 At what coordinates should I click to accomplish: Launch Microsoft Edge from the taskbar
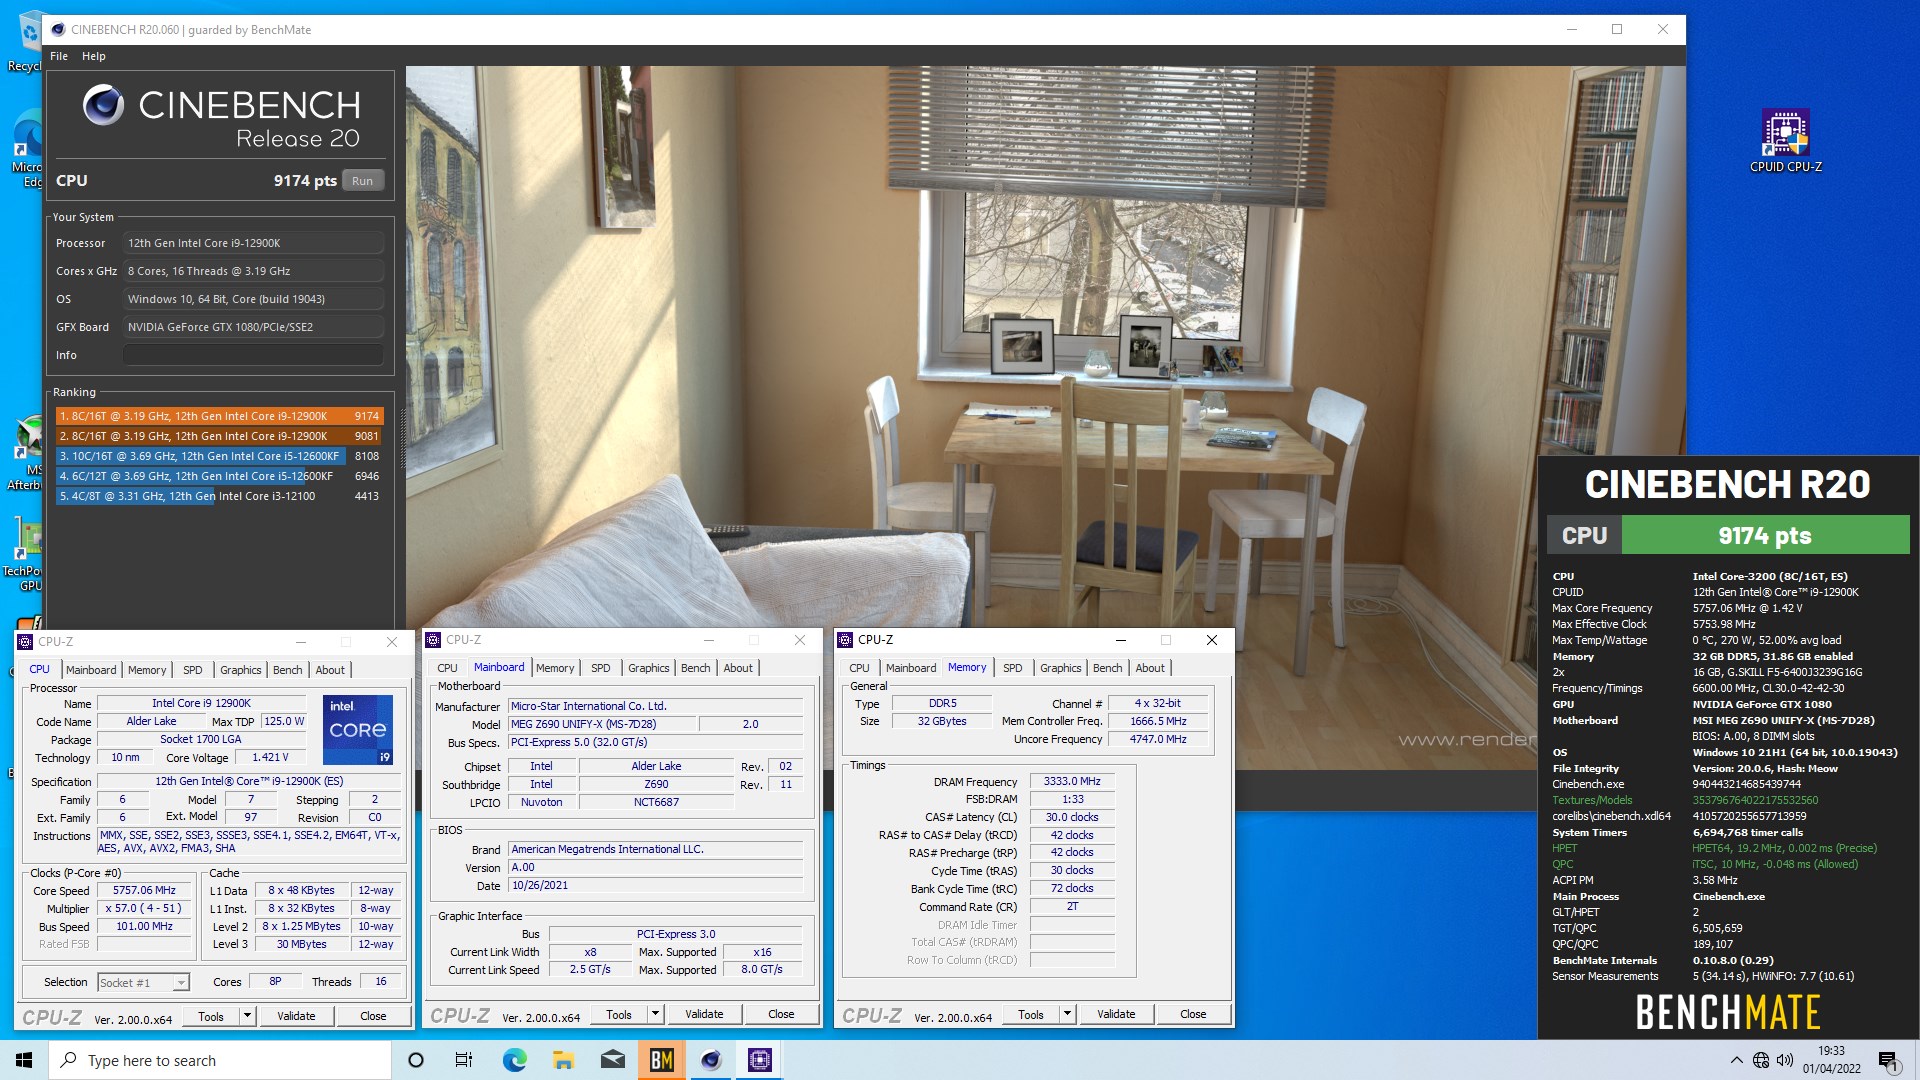514,1060
